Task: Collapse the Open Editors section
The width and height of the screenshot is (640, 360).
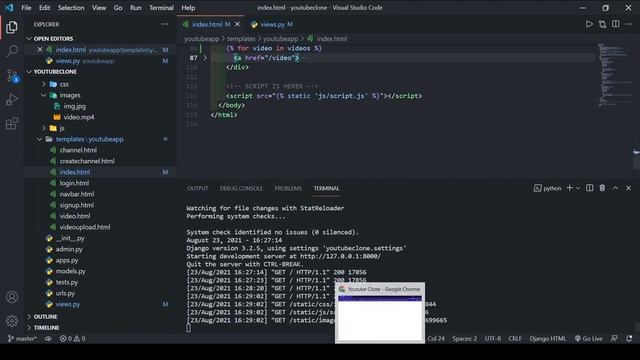Action: tap(54, 38)
